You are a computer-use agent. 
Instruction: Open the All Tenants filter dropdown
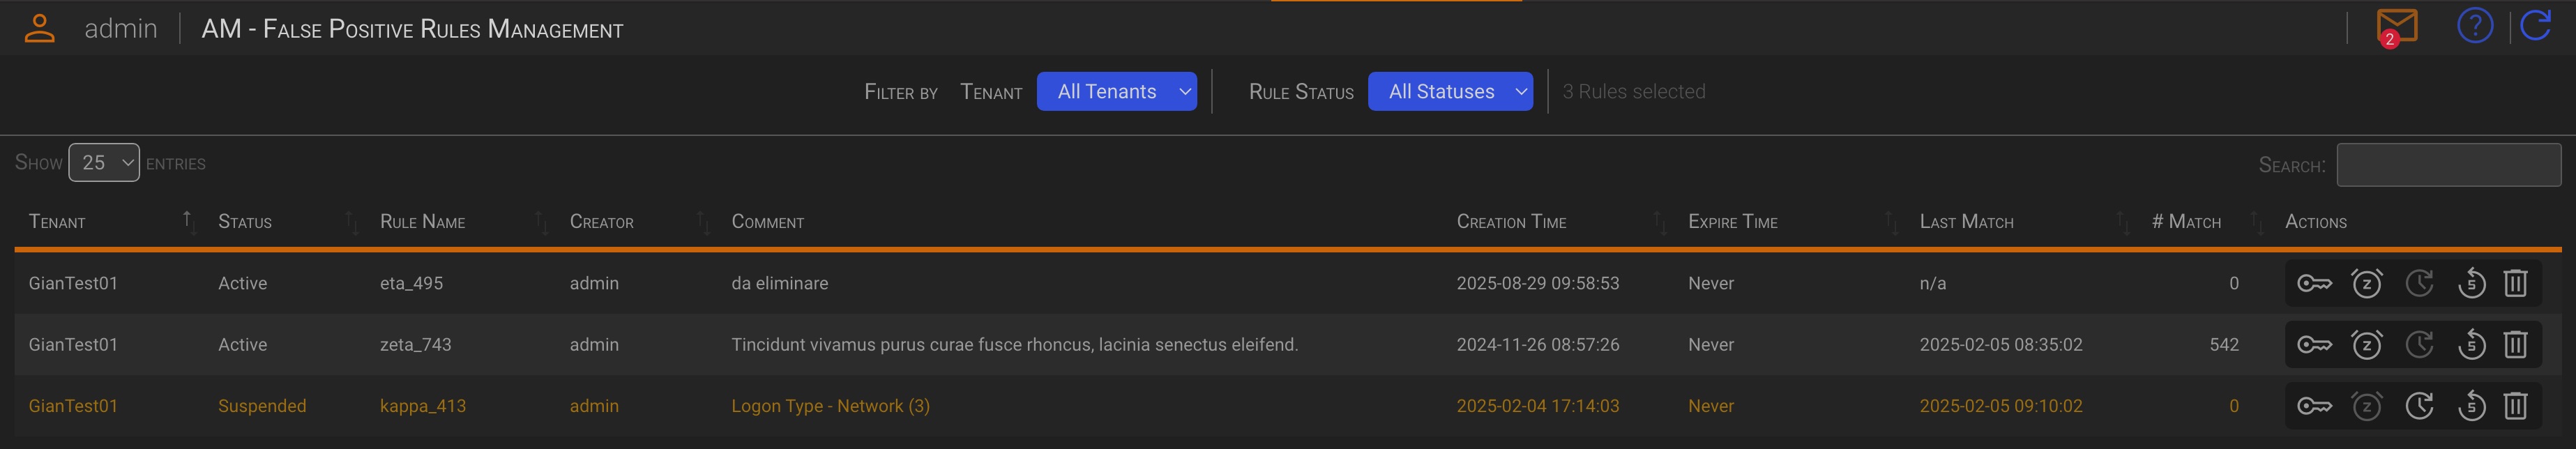tap(1116, 92)
